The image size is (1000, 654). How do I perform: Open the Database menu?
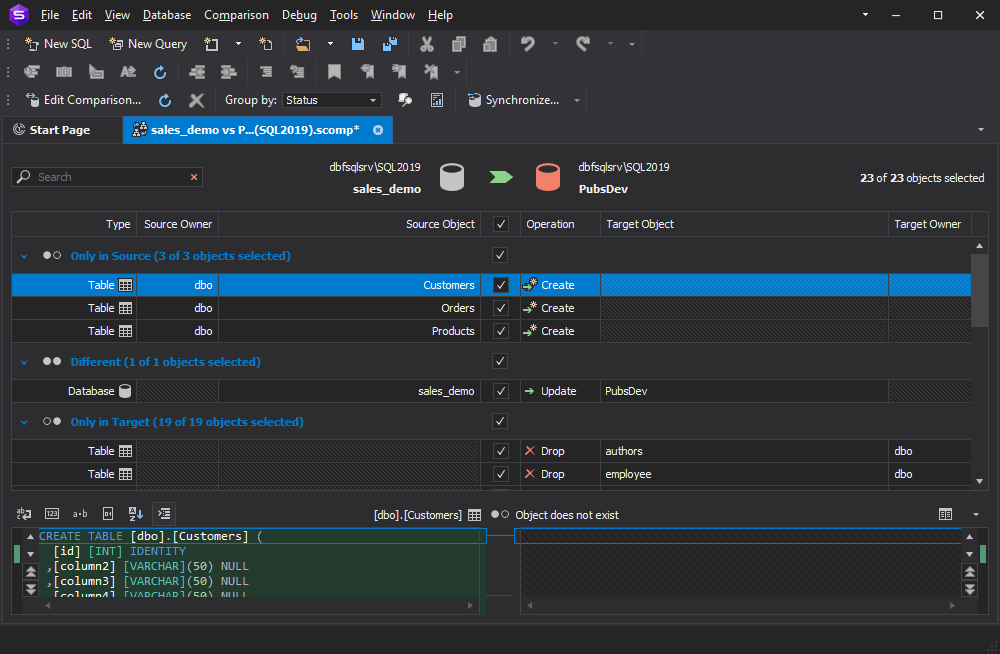(x=167, y=15)
